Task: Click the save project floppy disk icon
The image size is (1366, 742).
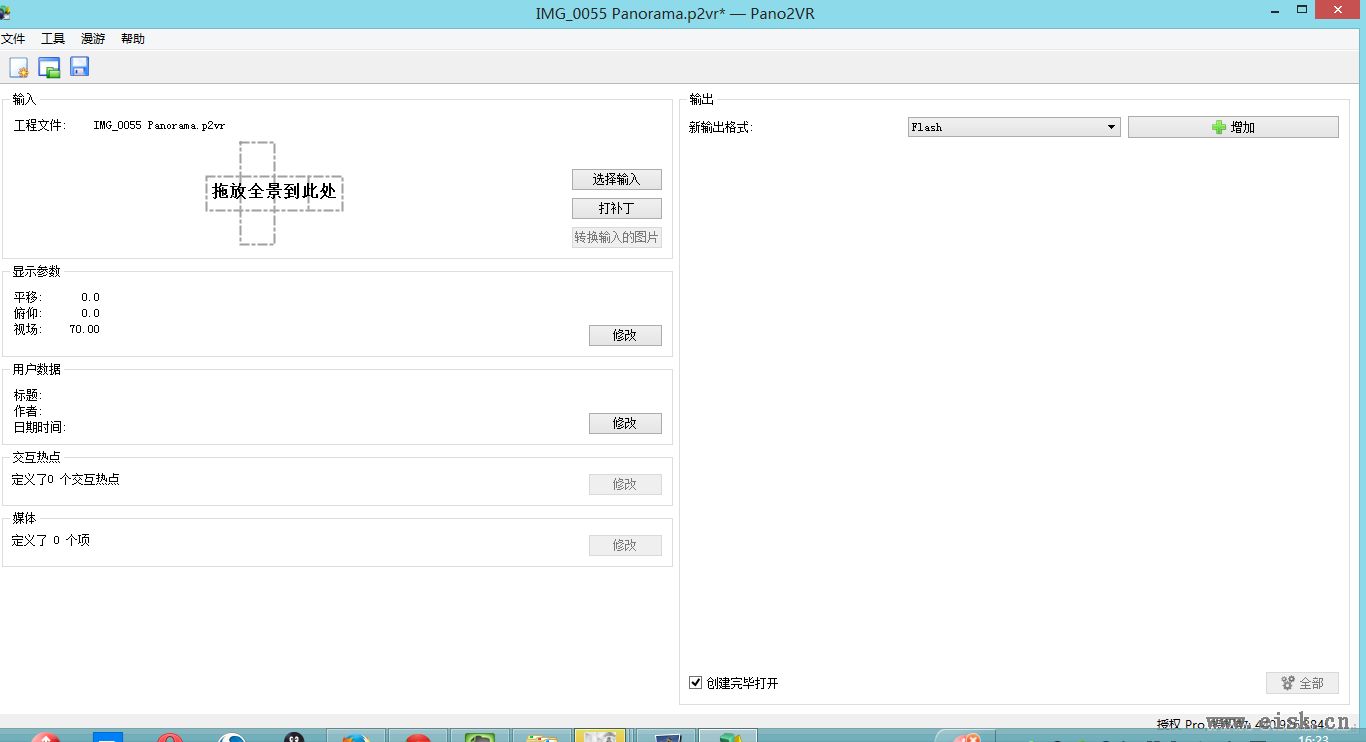Action: pos(79,67)
